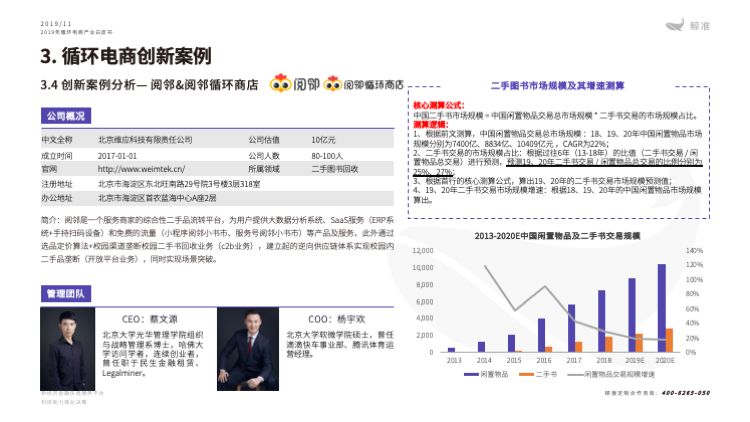Click the phone number 400-6265-050
The image size is (750, 422).
coord(686,393)
